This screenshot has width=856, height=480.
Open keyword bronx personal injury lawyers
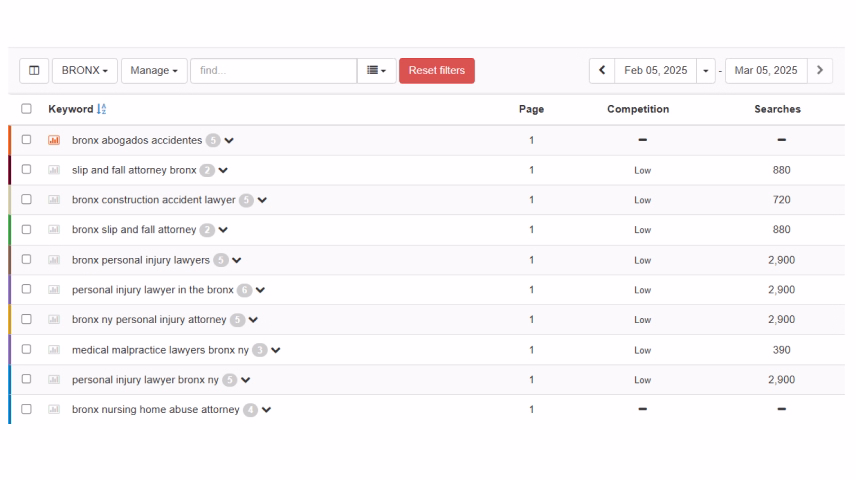[141, 260]
